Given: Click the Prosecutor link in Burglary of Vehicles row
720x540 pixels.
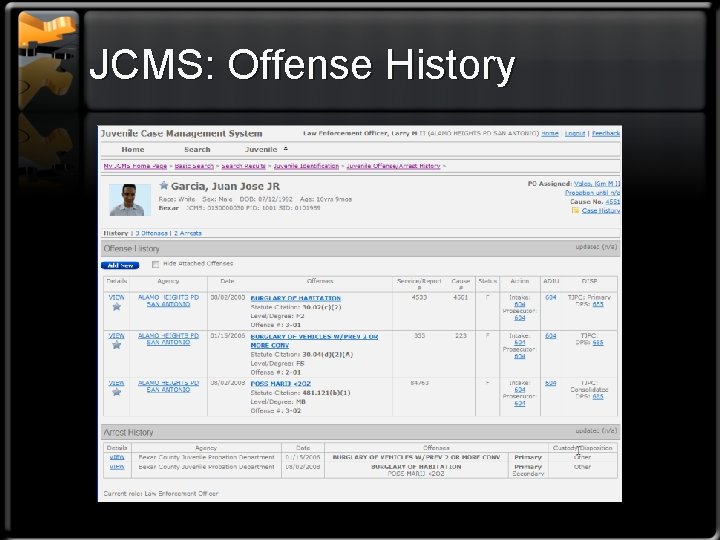Looking at the screenshot, I should coord(519,356).
